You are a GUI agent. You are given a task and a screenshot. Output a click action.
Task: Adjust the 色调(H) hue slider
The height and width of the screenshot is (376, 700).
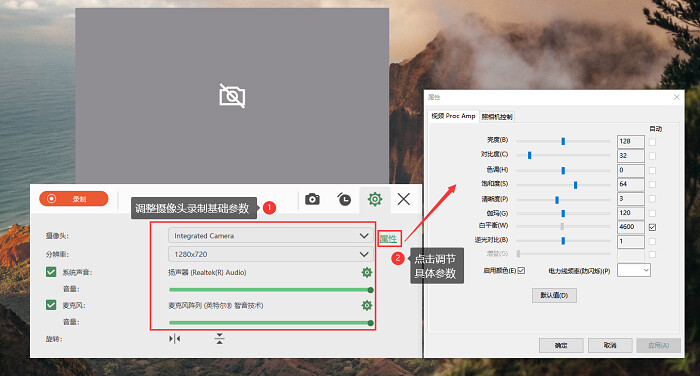coord(563,171)
